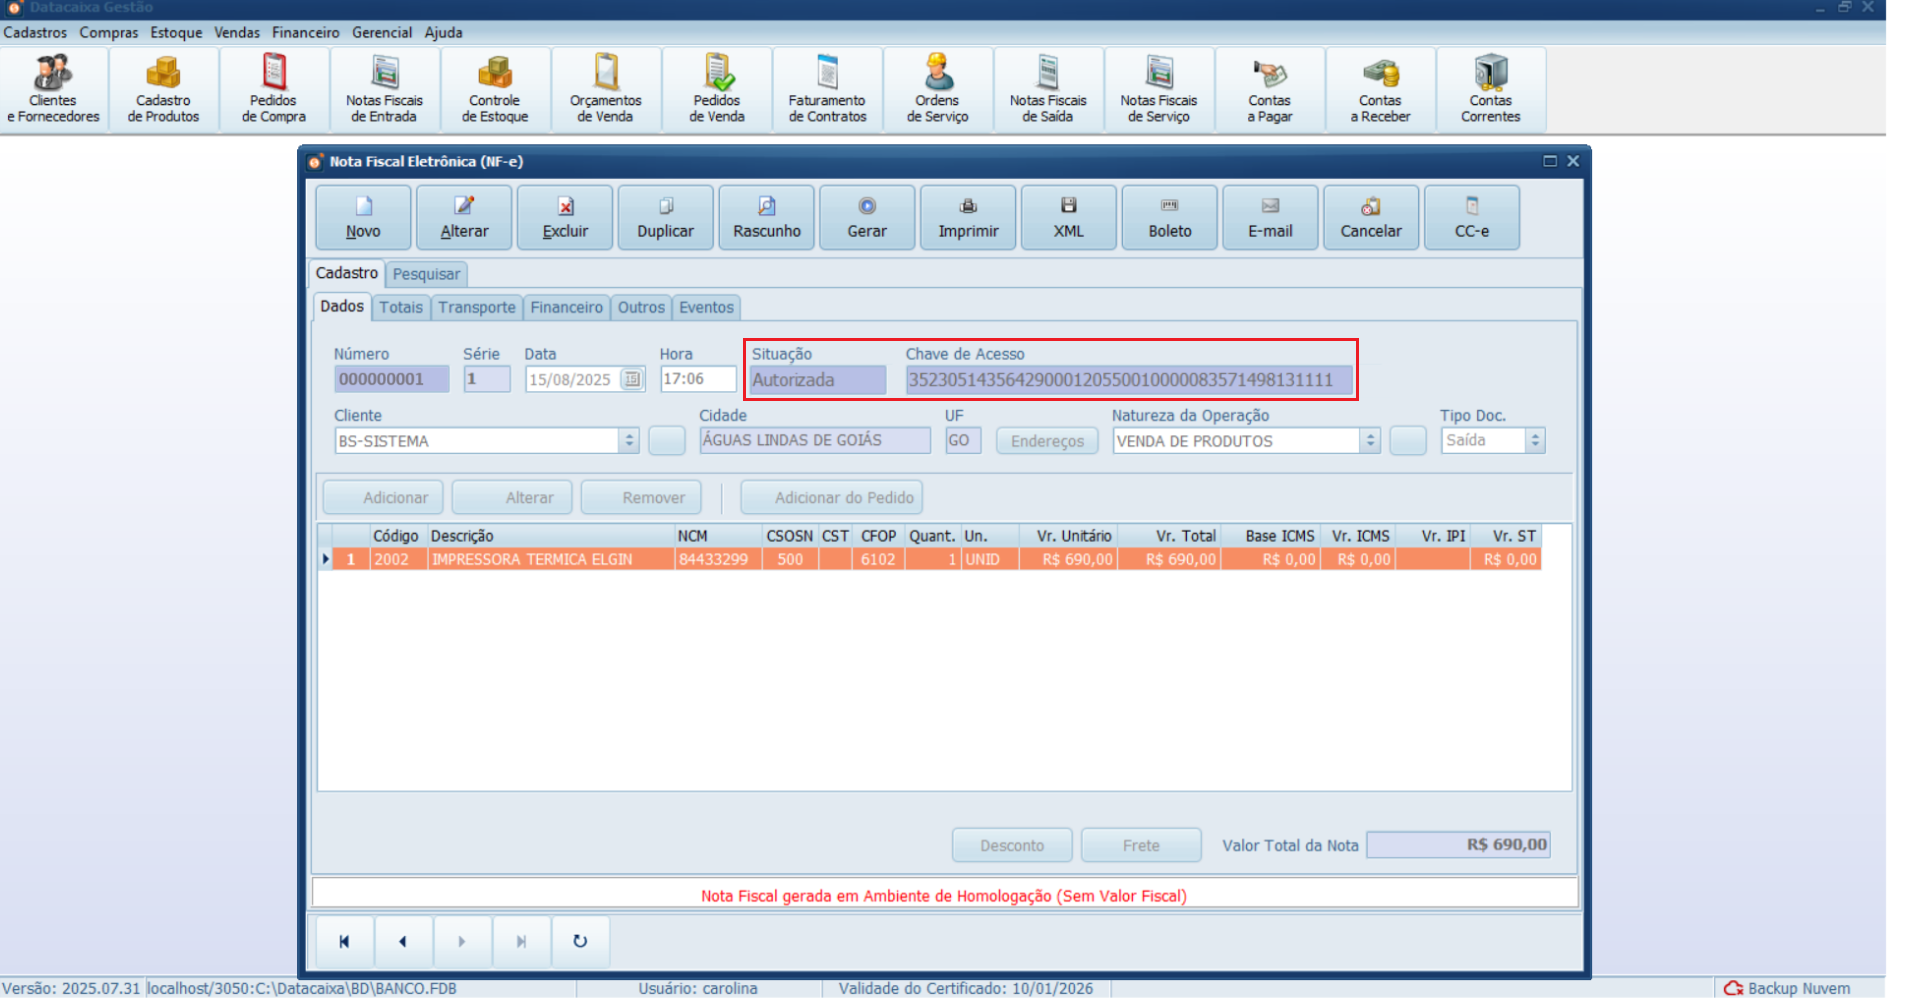Expand the Tipo Doc. dropdown
The image size is (1906, 998).
[1535, 441]
